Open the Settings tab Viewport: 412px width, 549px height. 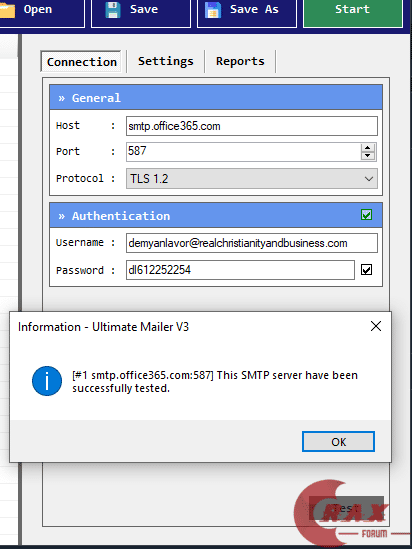pos(166,61)
